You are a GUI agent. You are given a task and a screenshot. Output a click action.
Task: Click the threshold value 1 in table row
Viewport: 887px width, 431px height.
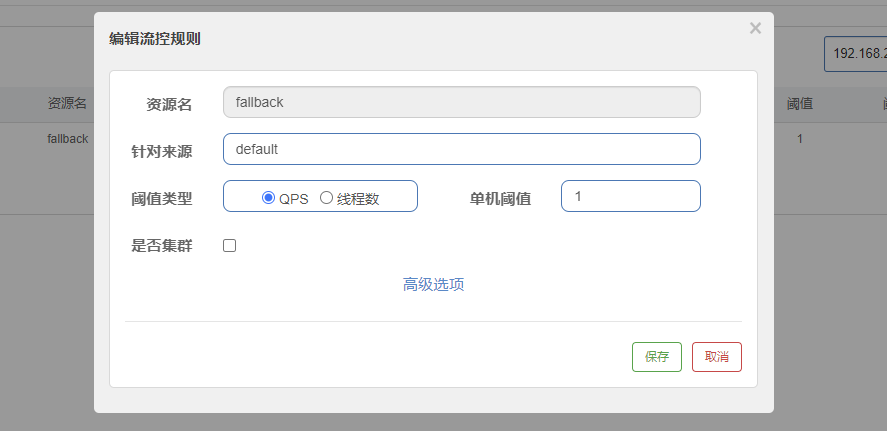799,139
